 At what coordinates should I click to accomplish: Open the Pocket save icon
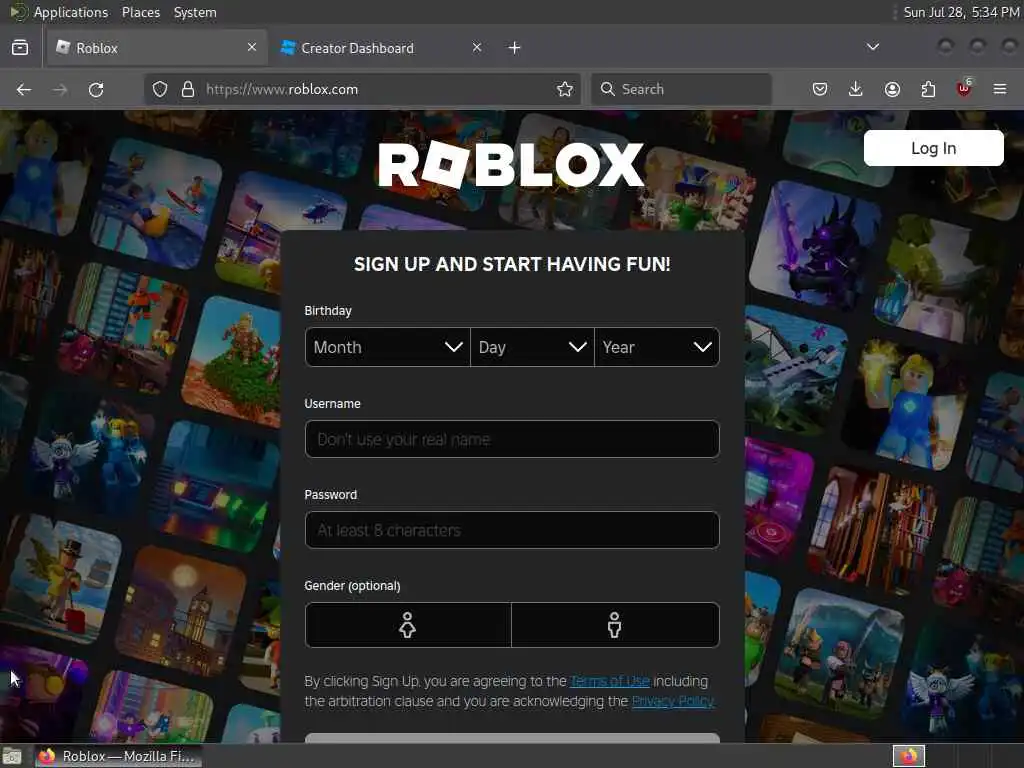click(820, 89)
